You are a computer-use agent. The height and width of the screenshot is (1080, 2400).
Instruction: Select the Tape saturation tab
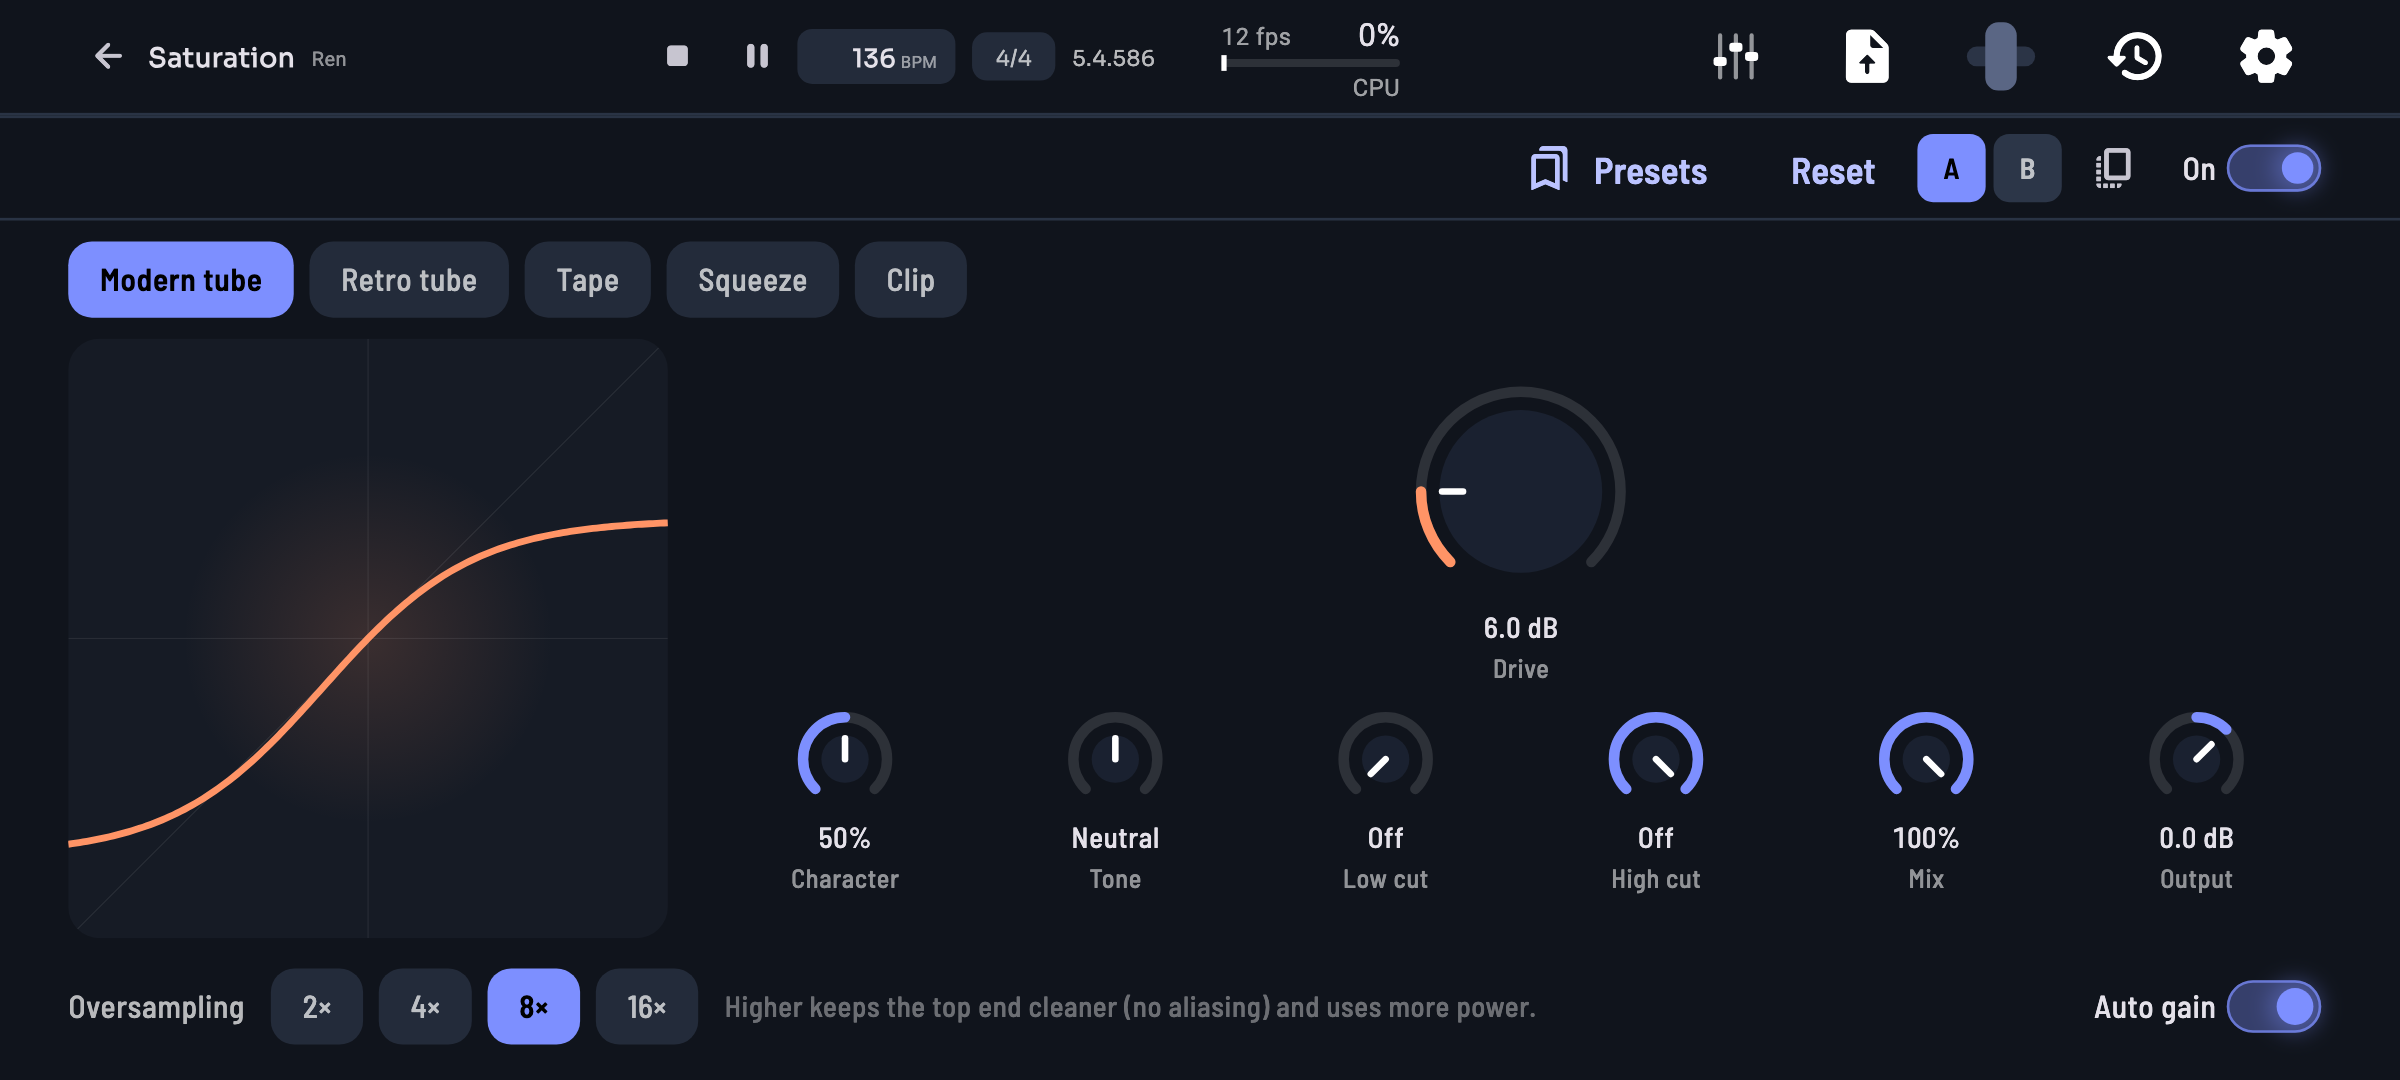(587, 280)
